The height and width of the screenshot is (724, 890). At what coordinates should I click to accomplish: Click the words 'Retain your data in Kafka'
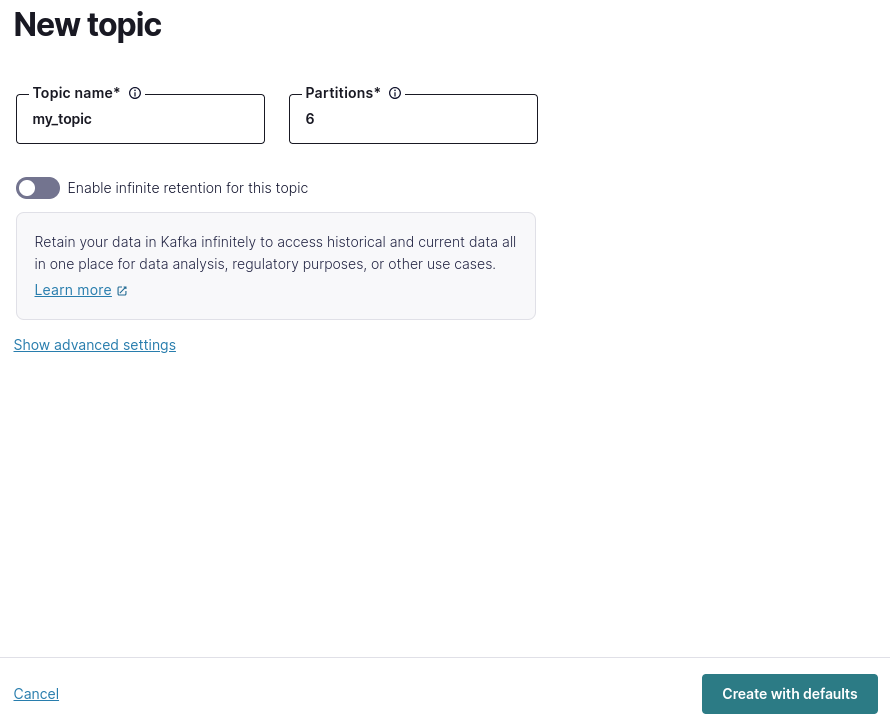113,242
